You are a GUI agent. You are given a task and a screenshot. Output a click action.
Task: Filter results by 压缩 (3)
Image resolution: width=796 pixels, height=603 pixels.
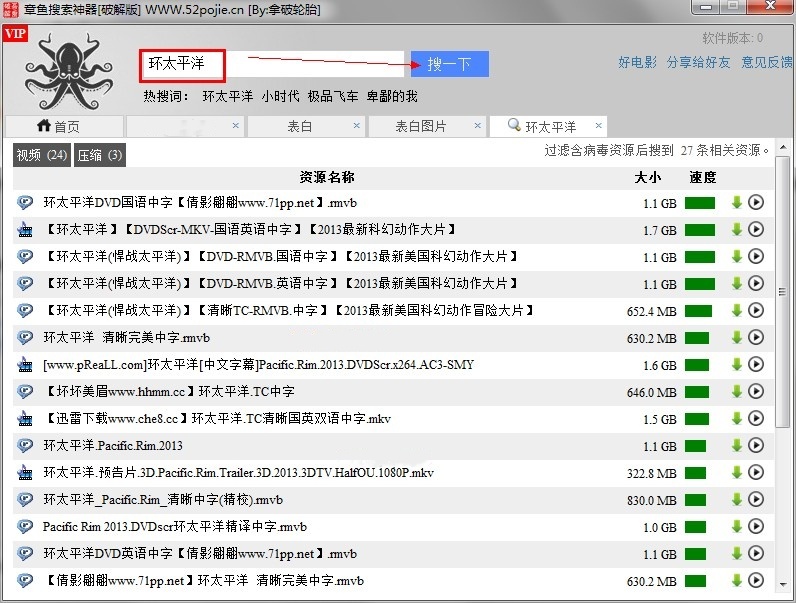click(100, 155)
